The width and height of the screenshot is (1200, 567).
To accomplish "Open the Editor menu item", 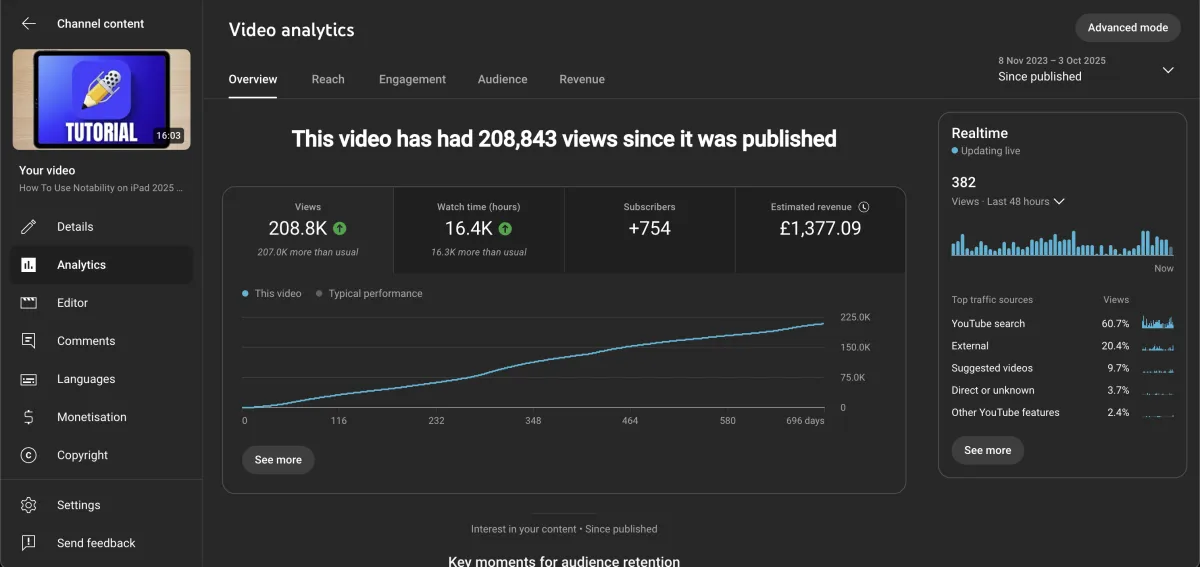I will [101, 303].
